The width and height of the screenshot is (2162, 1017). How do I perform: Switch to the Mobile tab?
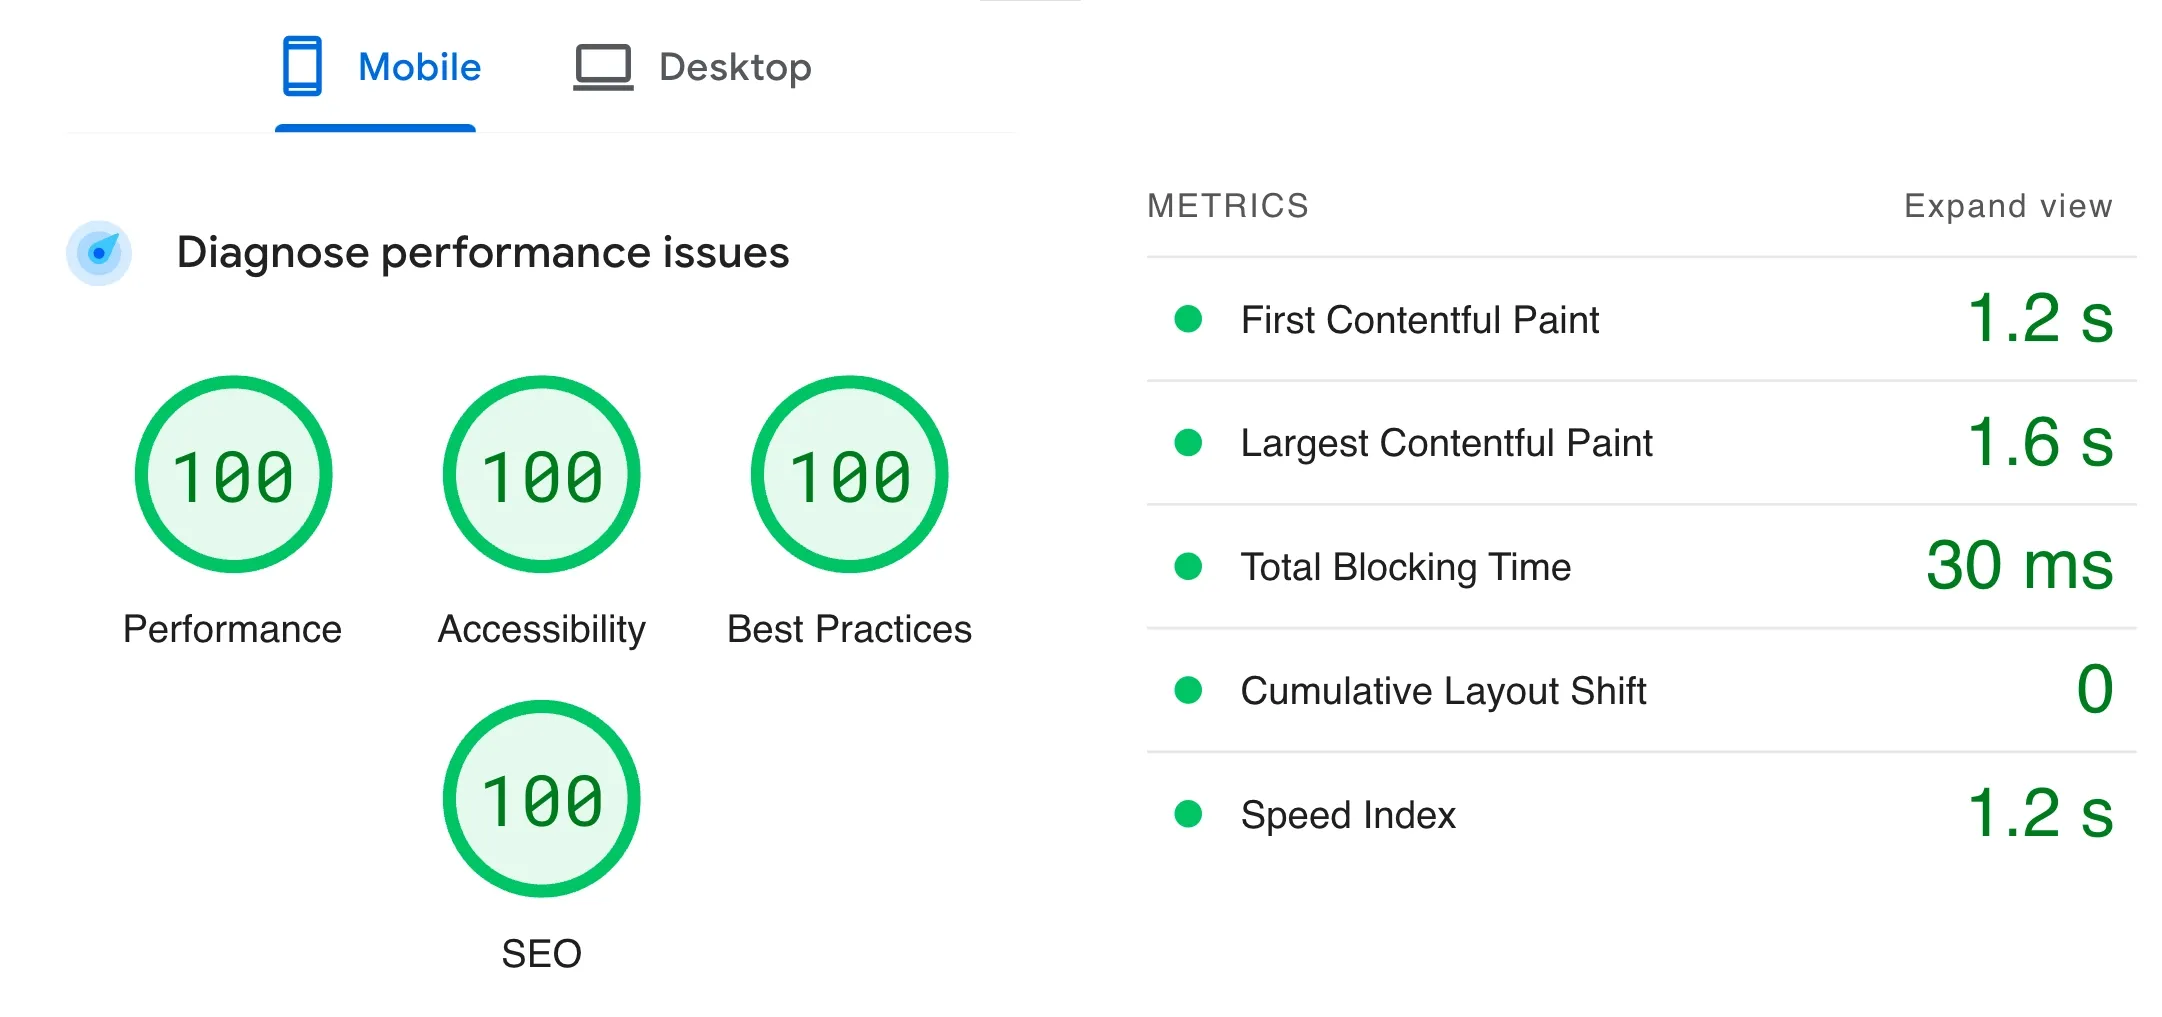point(419,67)
